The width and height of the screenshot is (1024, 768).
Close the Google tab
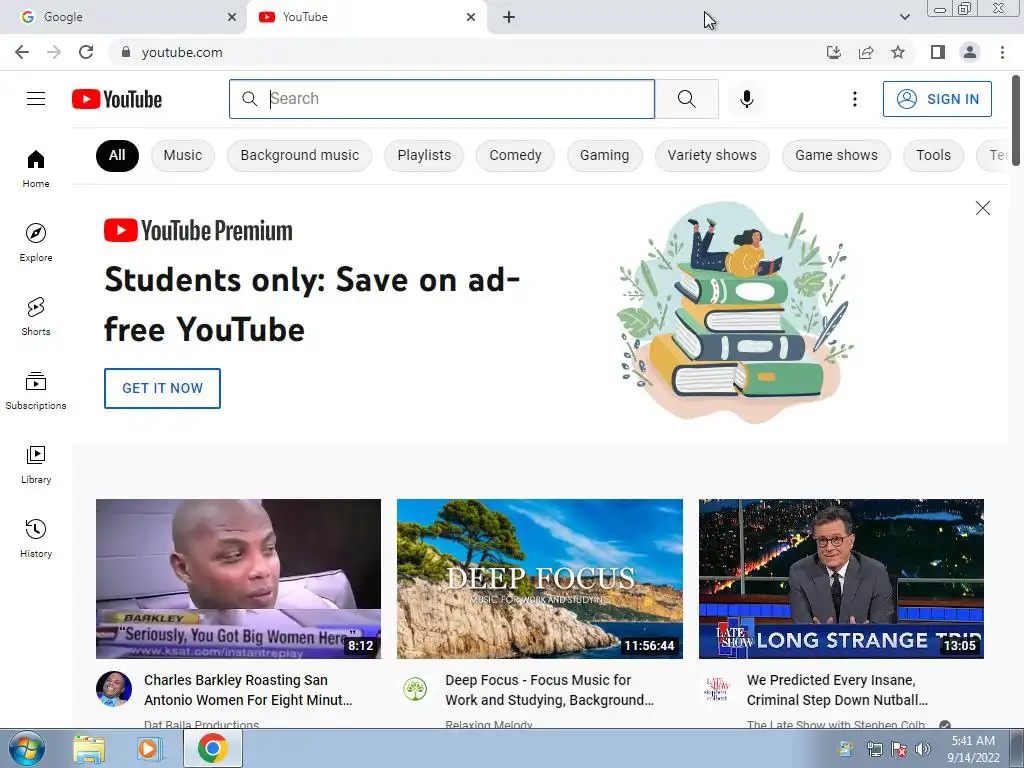(231, 17)
